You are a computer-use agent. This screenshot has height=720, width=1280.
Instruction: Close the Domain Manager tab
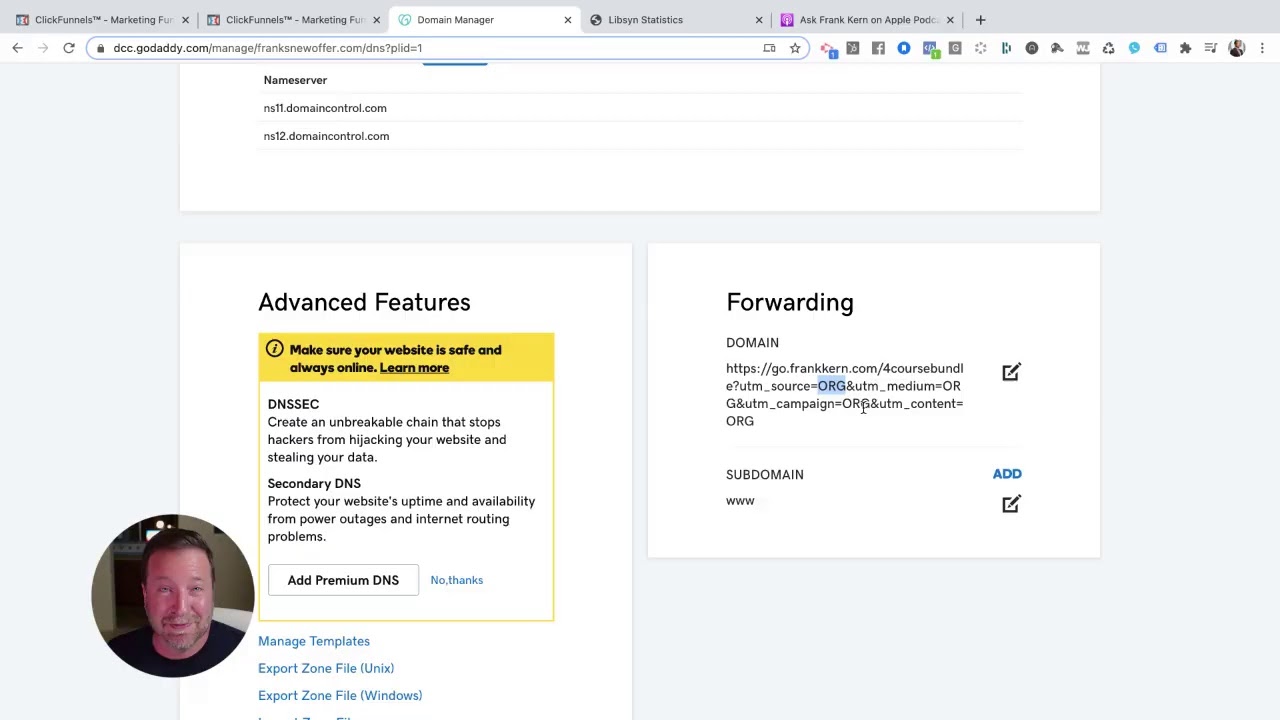tap(568, 20)
